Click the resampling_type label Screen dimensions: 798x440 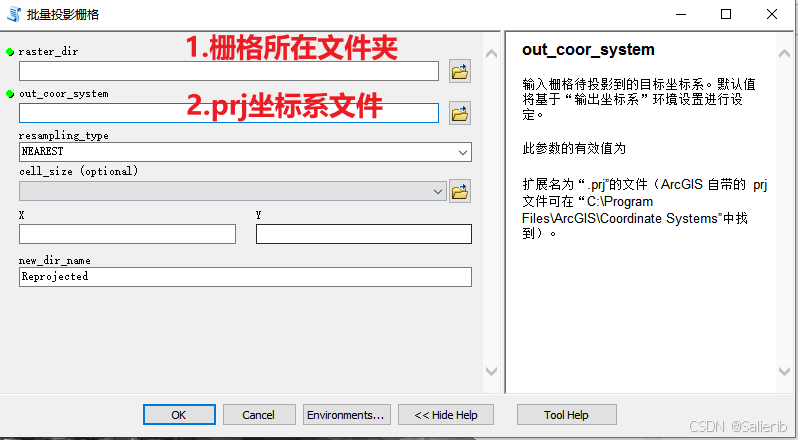point(64,135)
